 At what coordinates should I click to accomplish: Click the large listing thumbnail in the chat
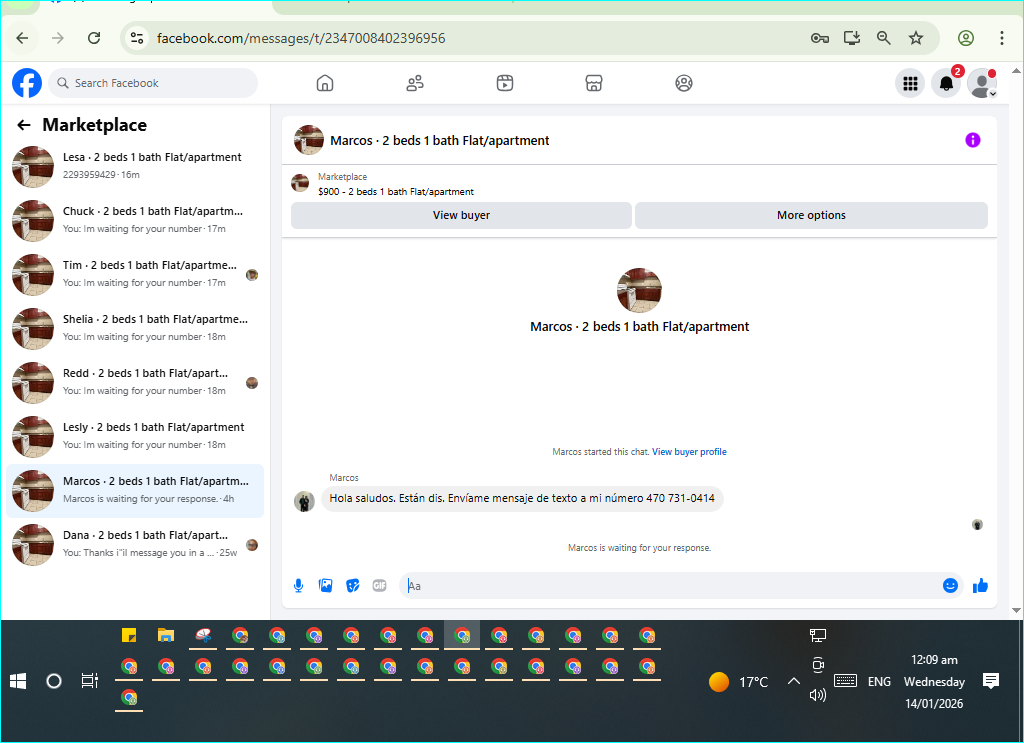pyautogui.click(x=639, y=290)
